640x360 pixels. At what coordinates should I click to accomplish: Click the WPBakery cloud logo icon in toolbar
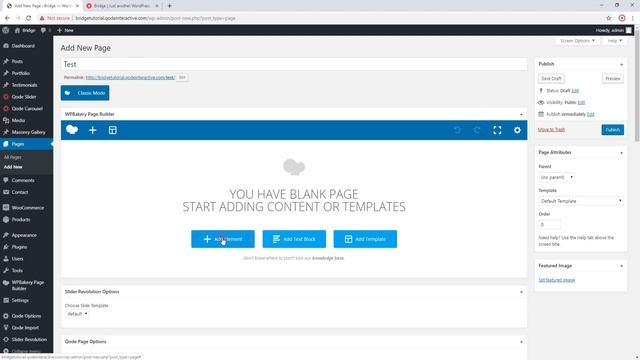[x=72, y=130]
